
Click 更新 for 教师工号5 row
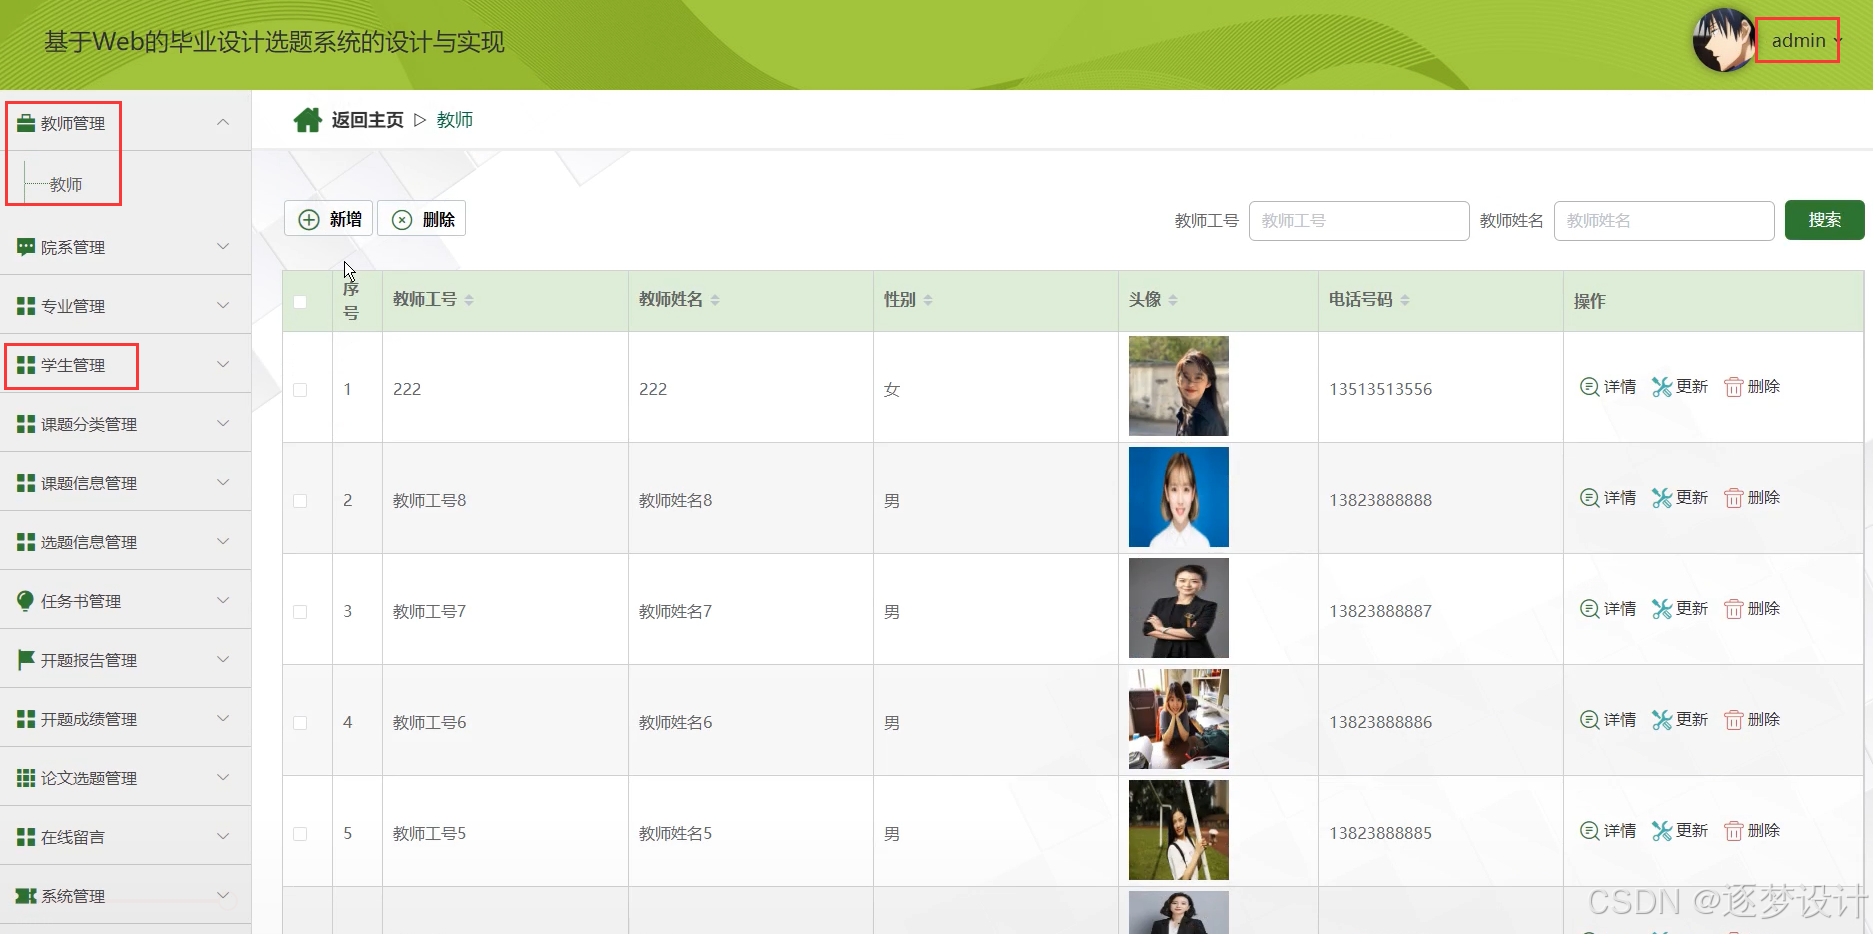[x=1680, y=831]
